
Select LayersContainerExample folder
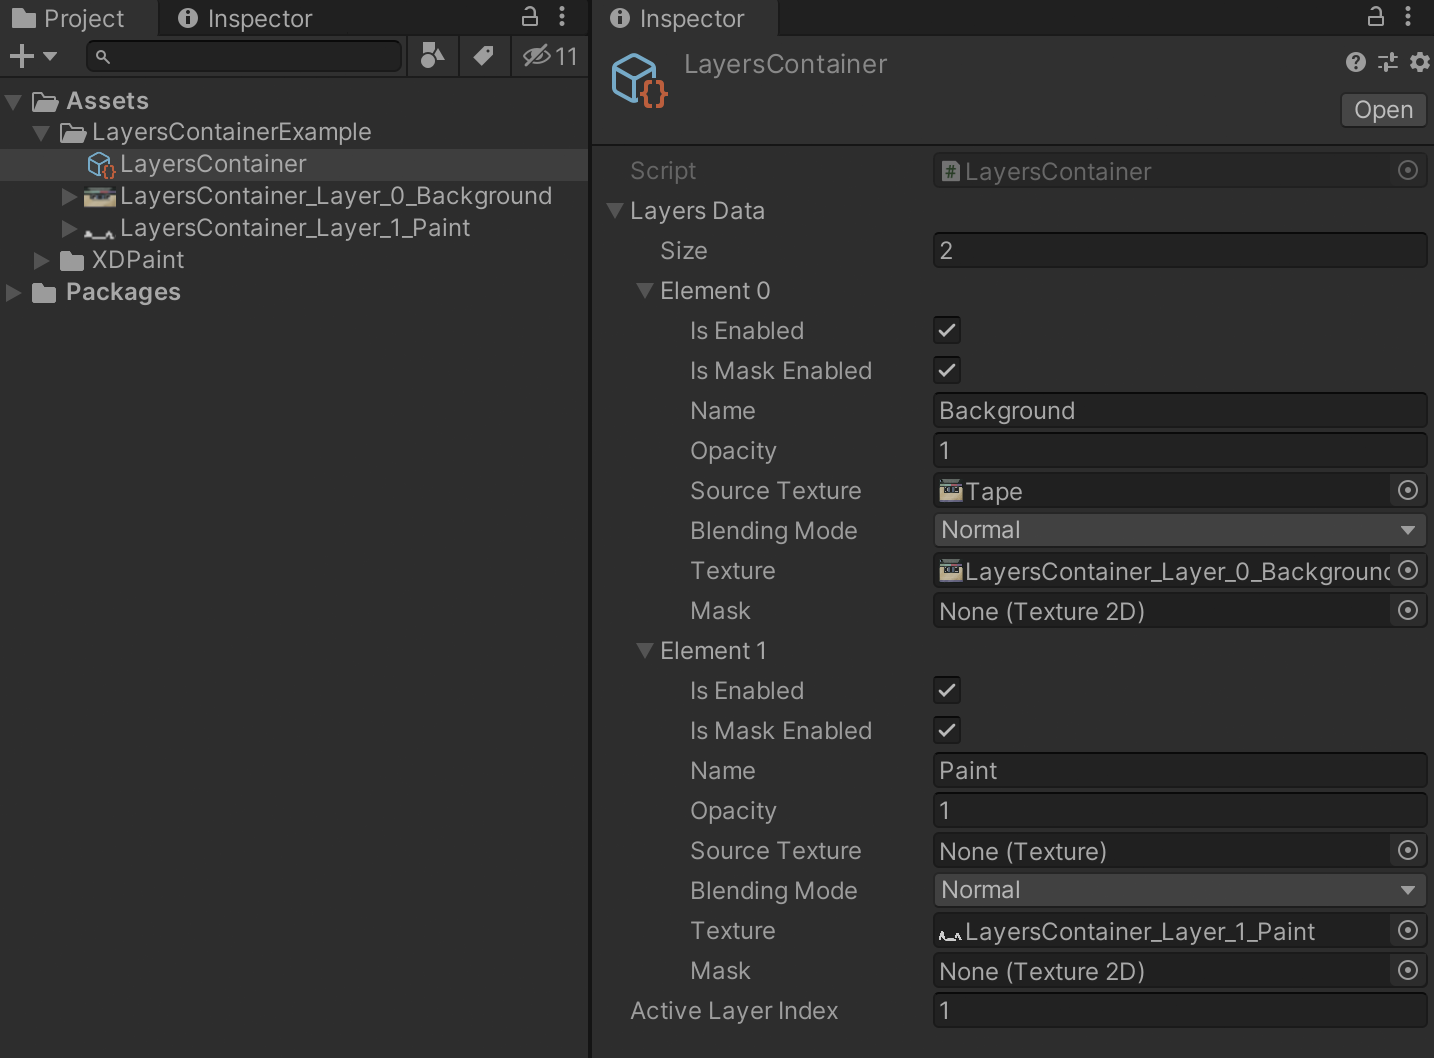[294, 132]
